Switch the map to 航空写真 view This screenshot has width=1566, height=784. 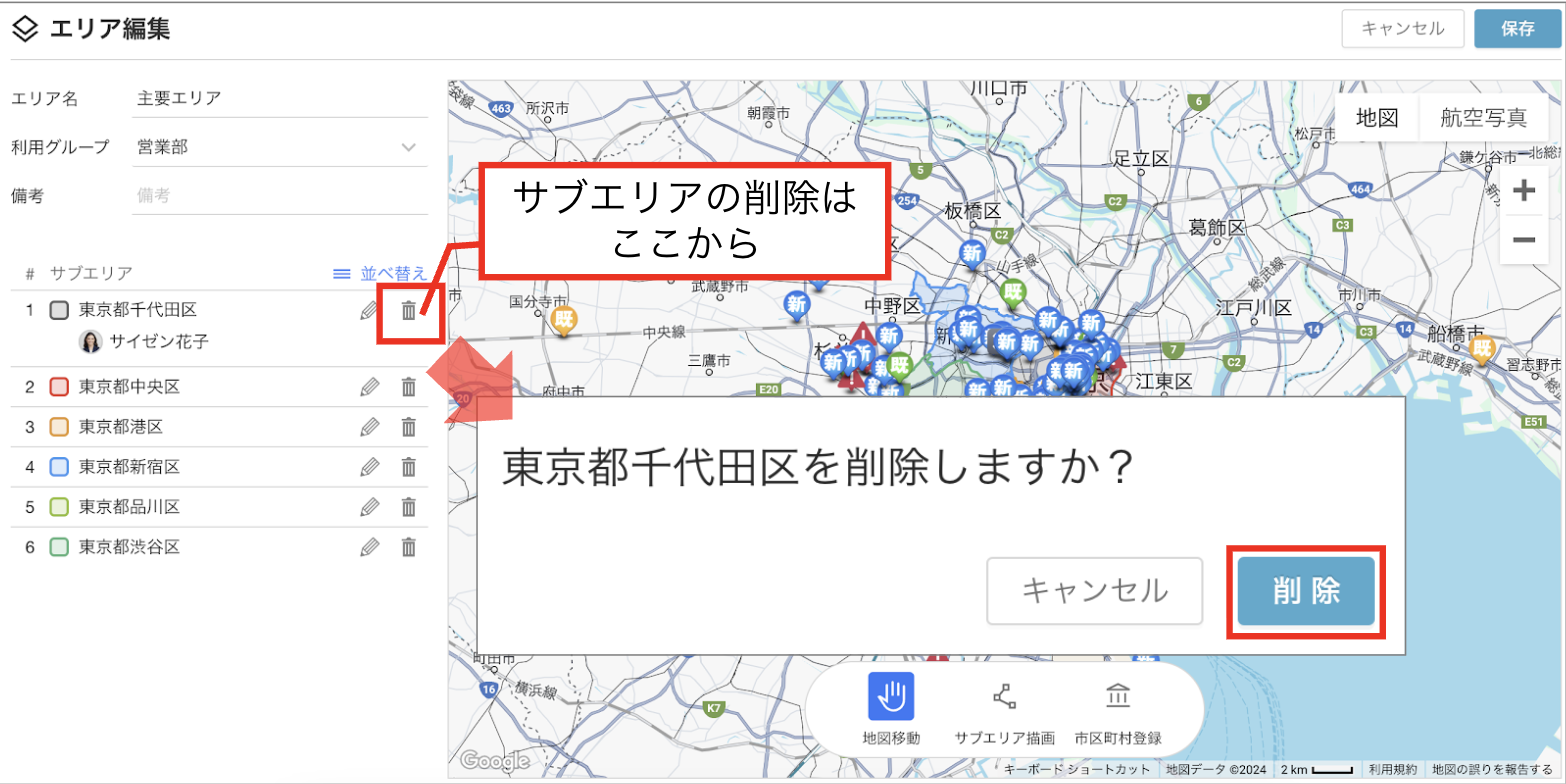[1484, 118]
